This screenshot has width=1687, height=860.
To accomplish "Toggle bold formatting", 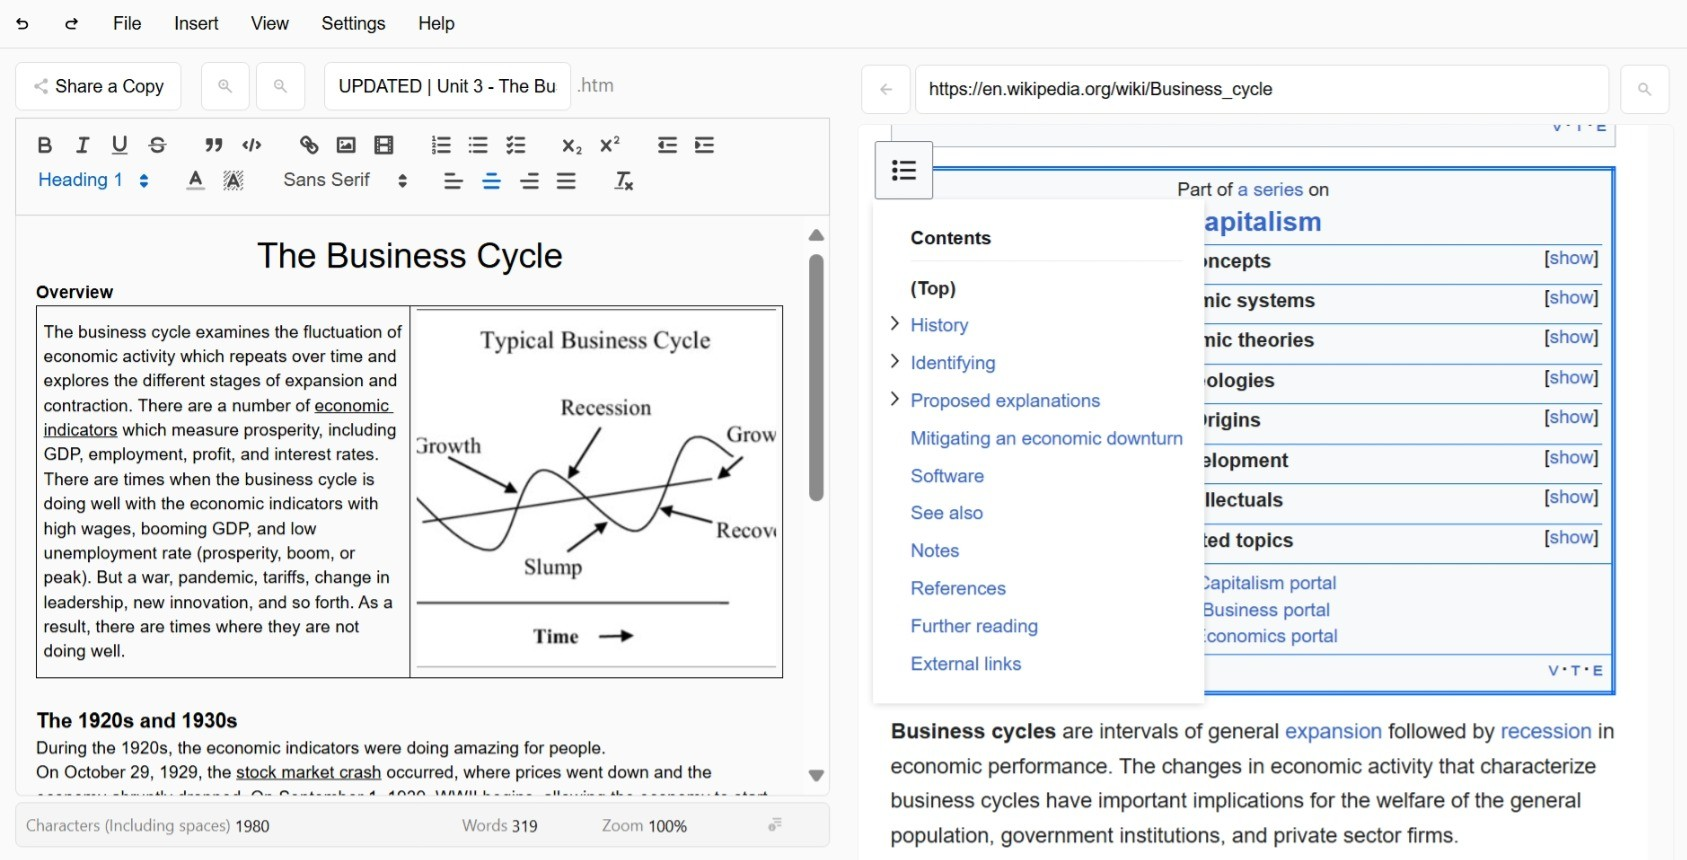I will [45, 145].
